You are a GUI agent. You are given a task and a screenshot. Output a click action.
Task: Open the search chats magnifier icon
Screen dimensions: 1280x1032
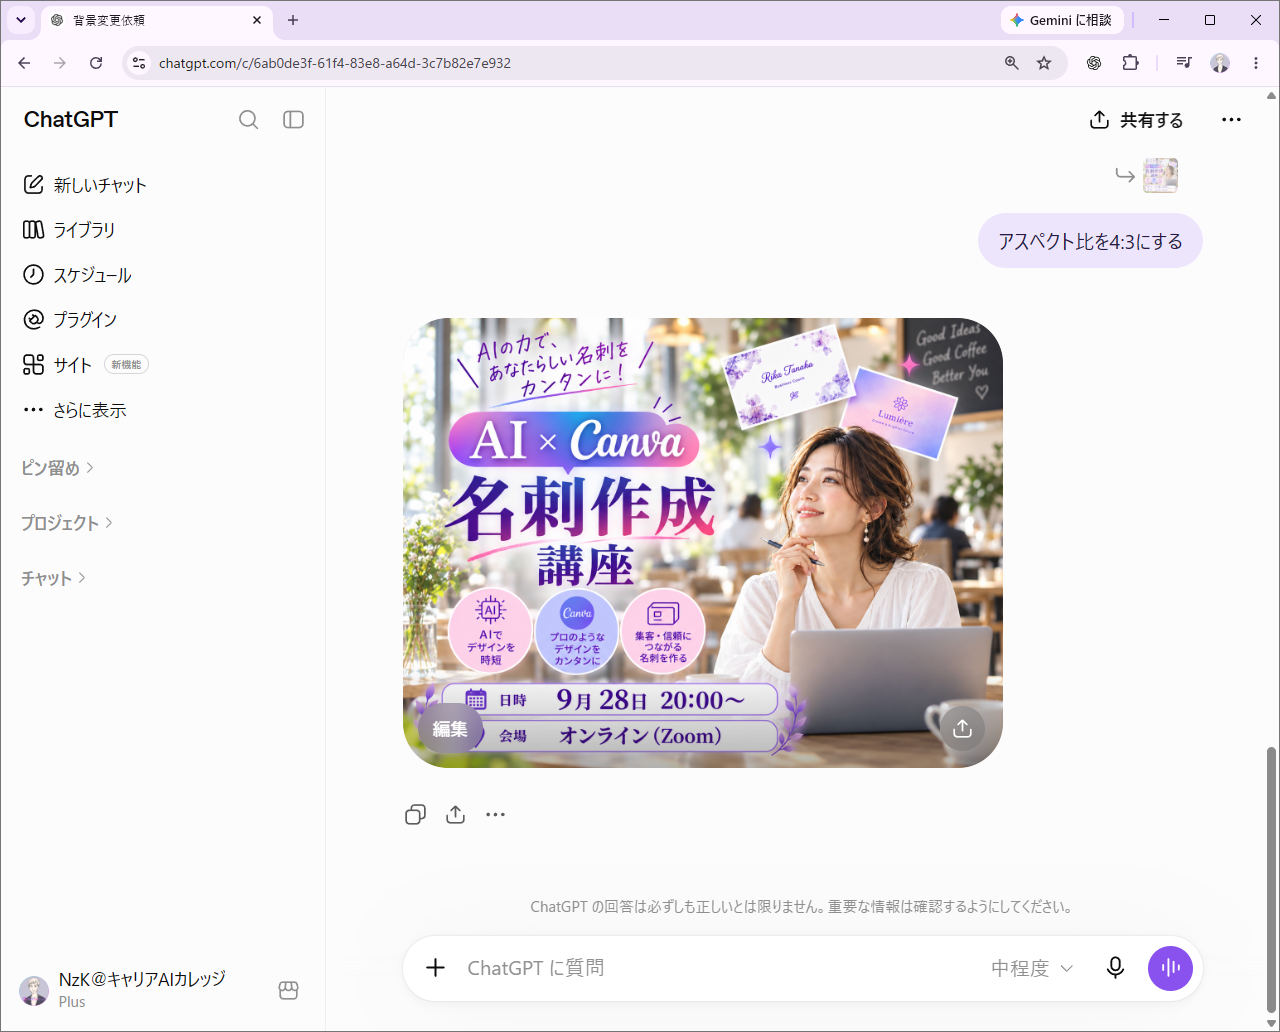(249, 120)
